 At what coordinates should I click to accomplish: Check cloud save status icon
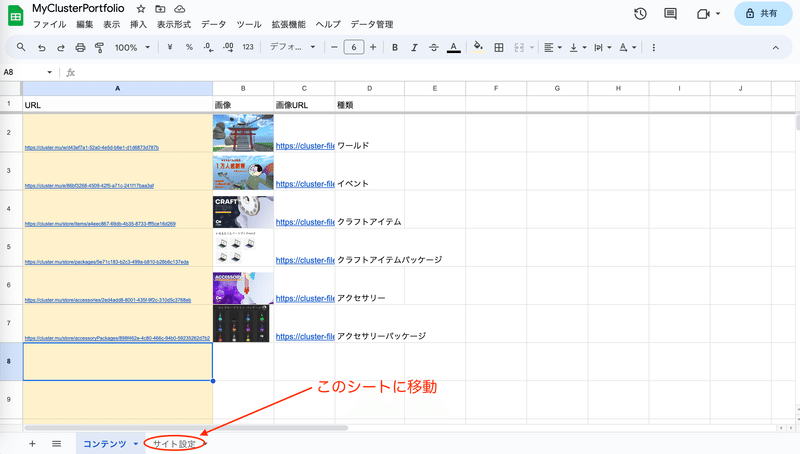coord(180,9)
